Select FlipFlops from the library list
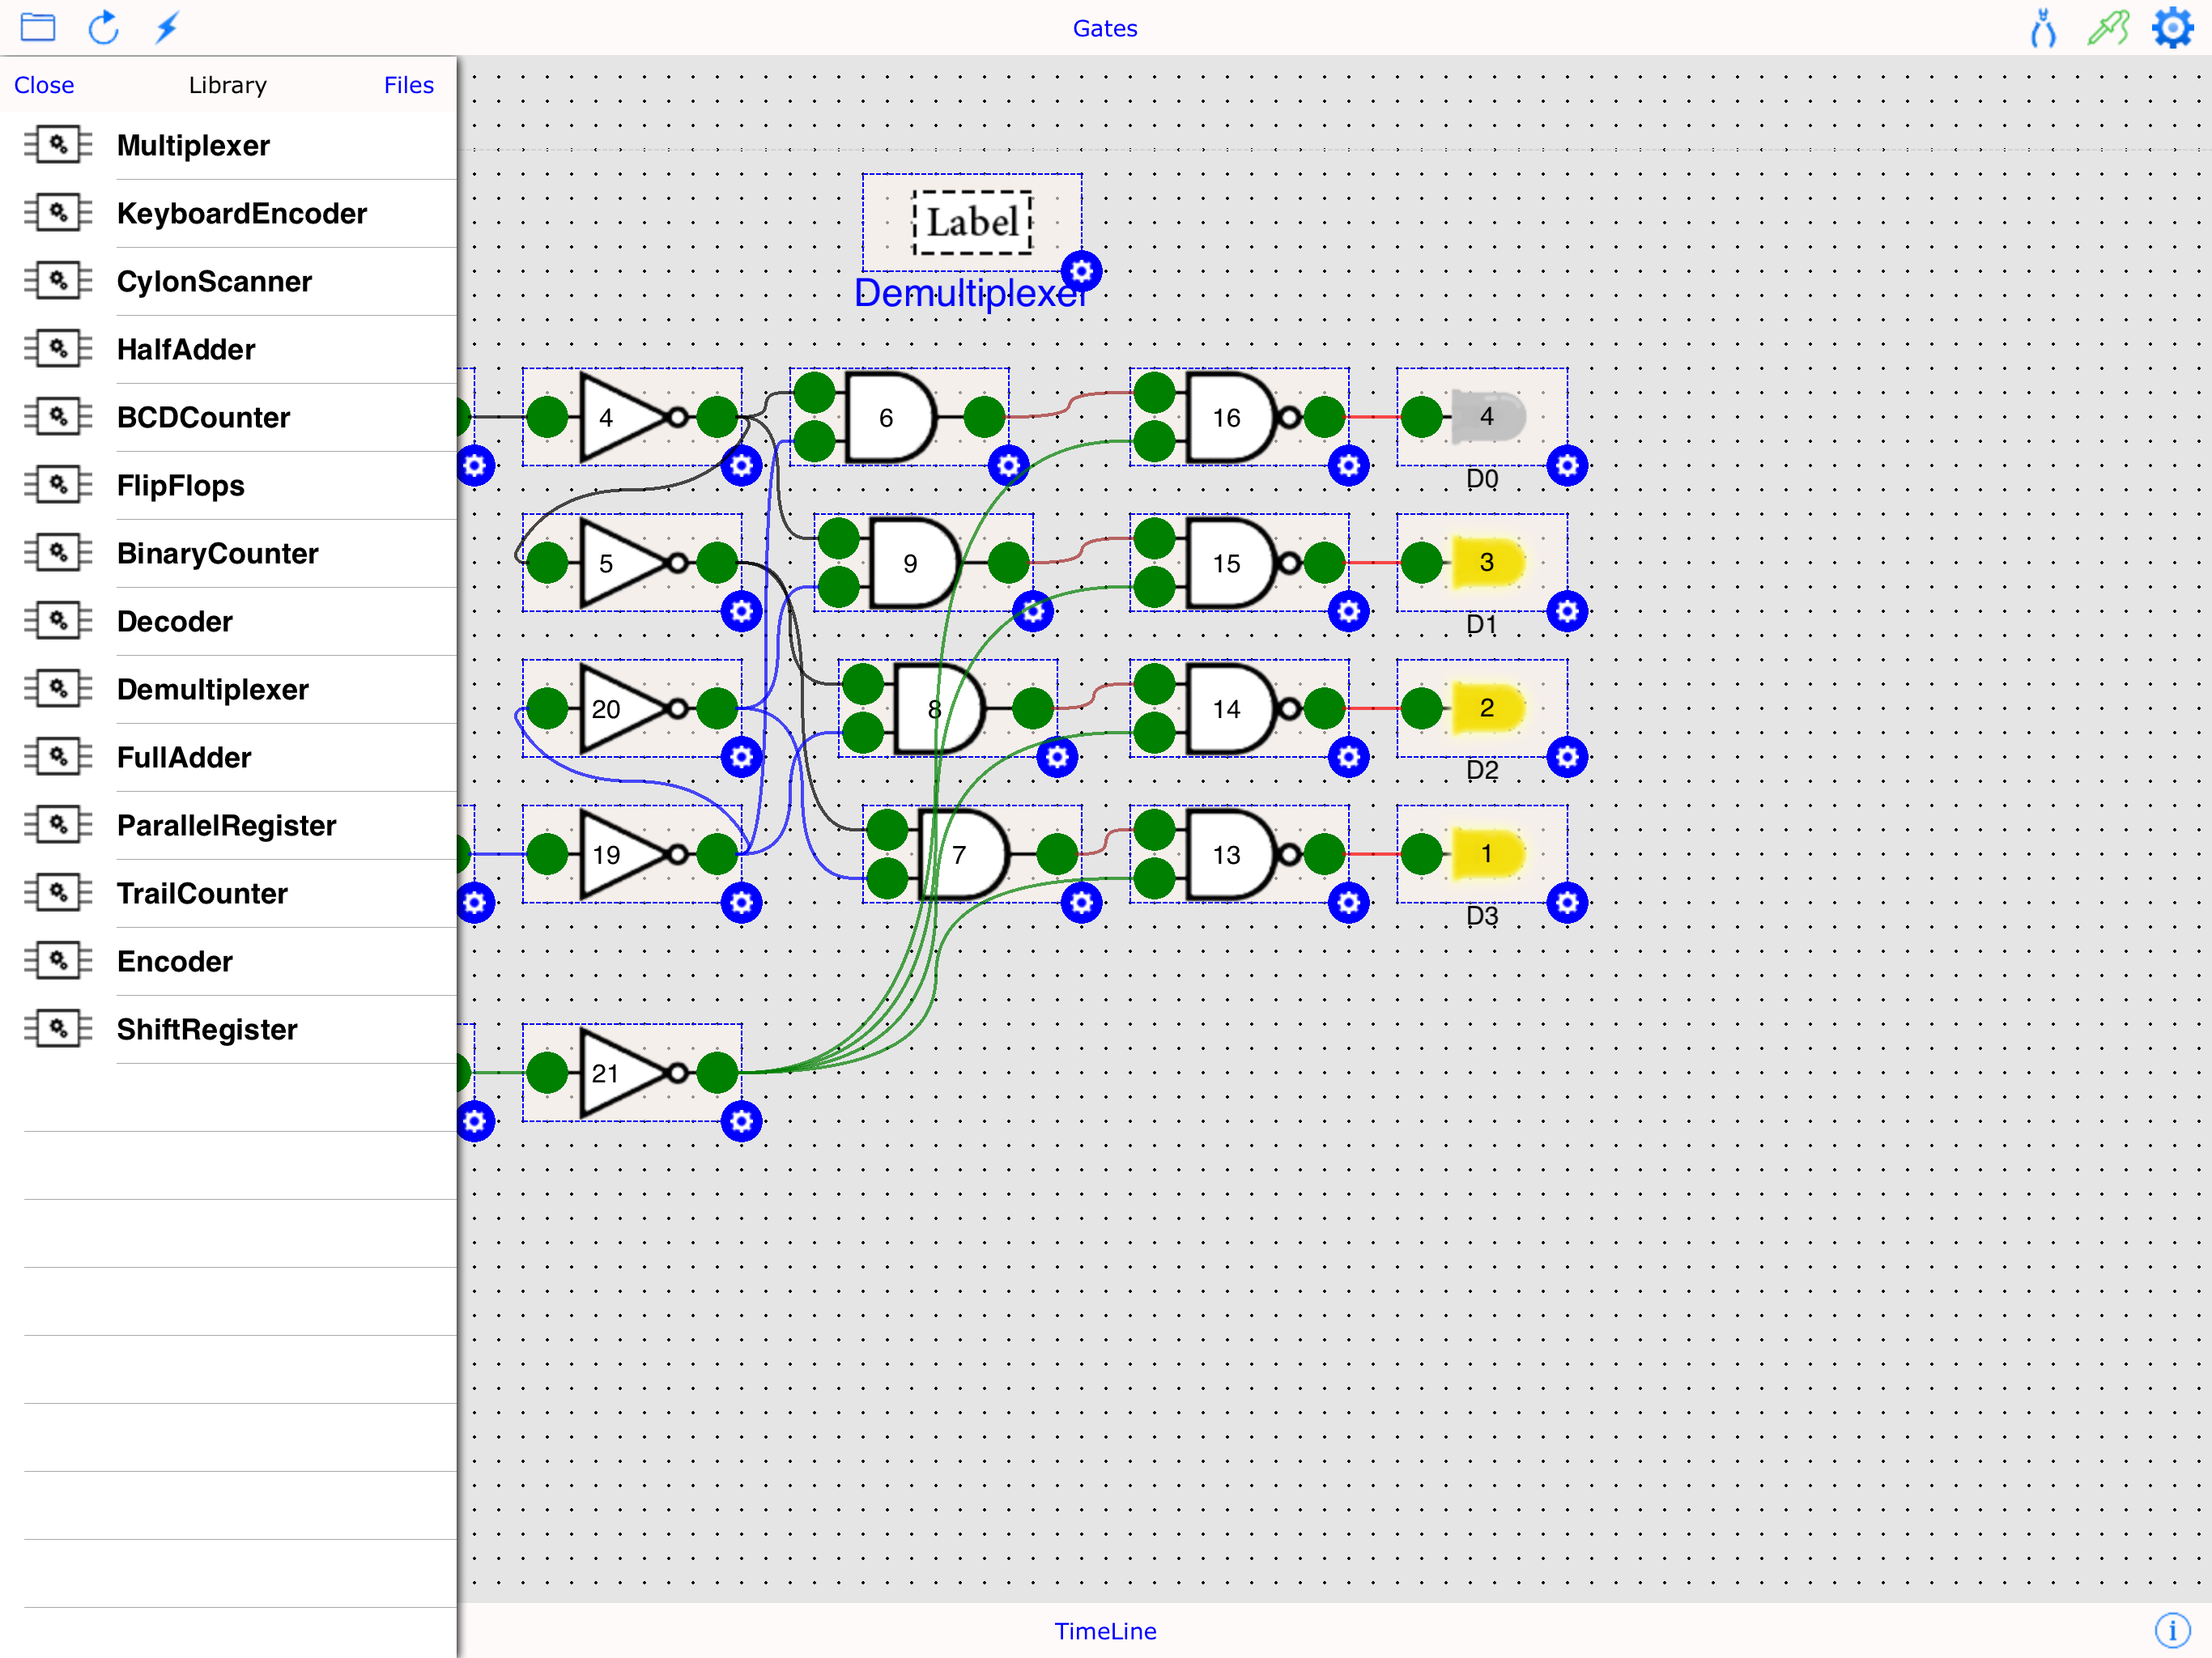 229,486
